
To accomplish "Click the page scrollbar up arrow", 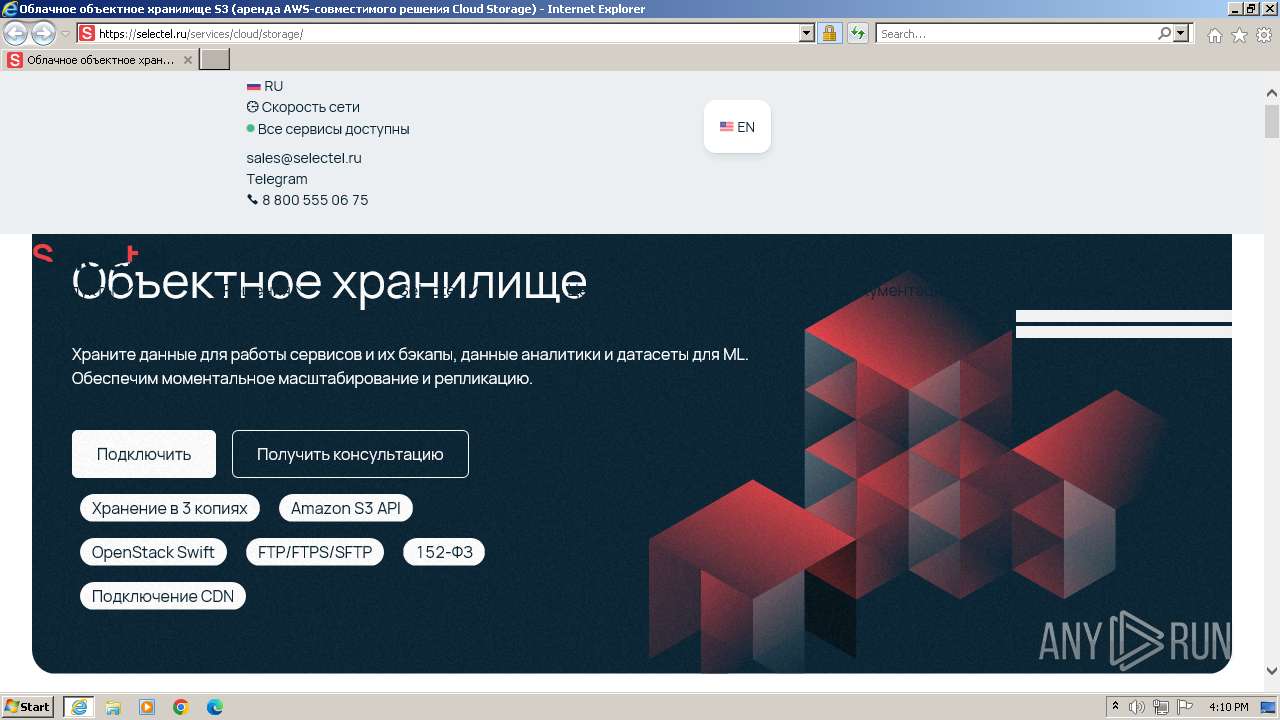I will [1272, 93].
